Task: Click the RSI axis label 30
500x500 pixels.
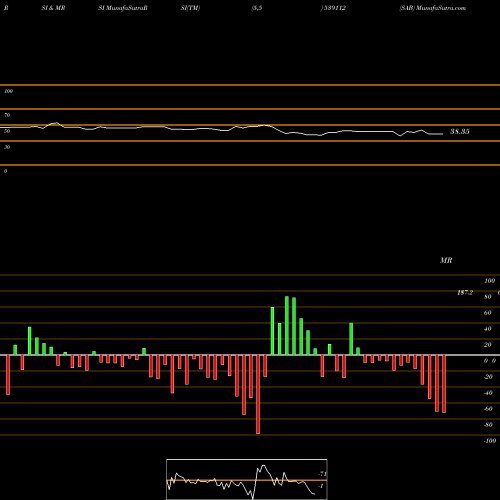Action: 7,147
